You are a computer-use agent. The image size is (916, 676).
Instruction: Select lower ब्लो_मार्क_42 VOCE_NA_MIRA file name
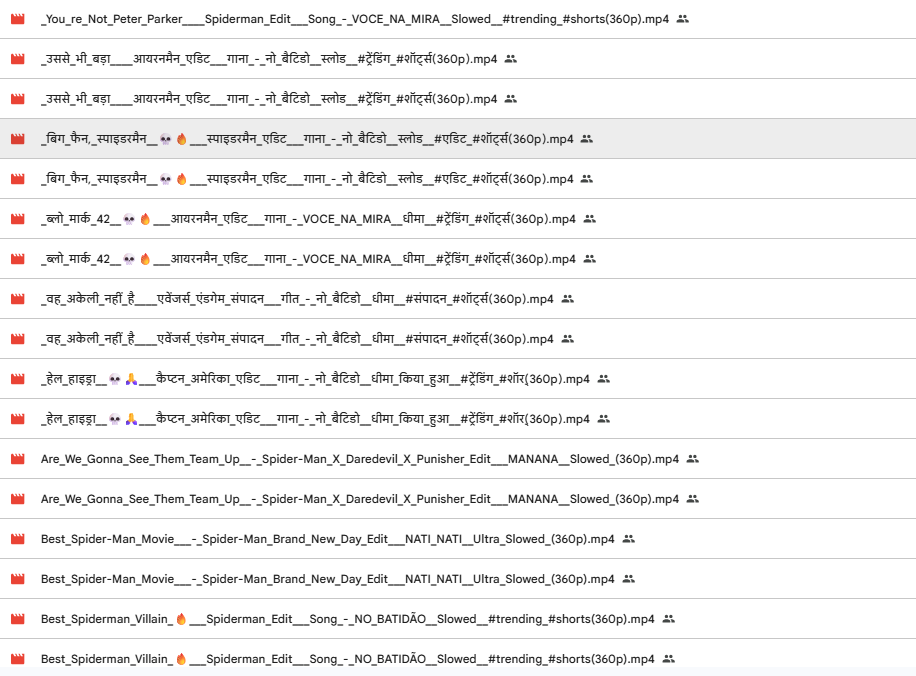coord(308,259)
